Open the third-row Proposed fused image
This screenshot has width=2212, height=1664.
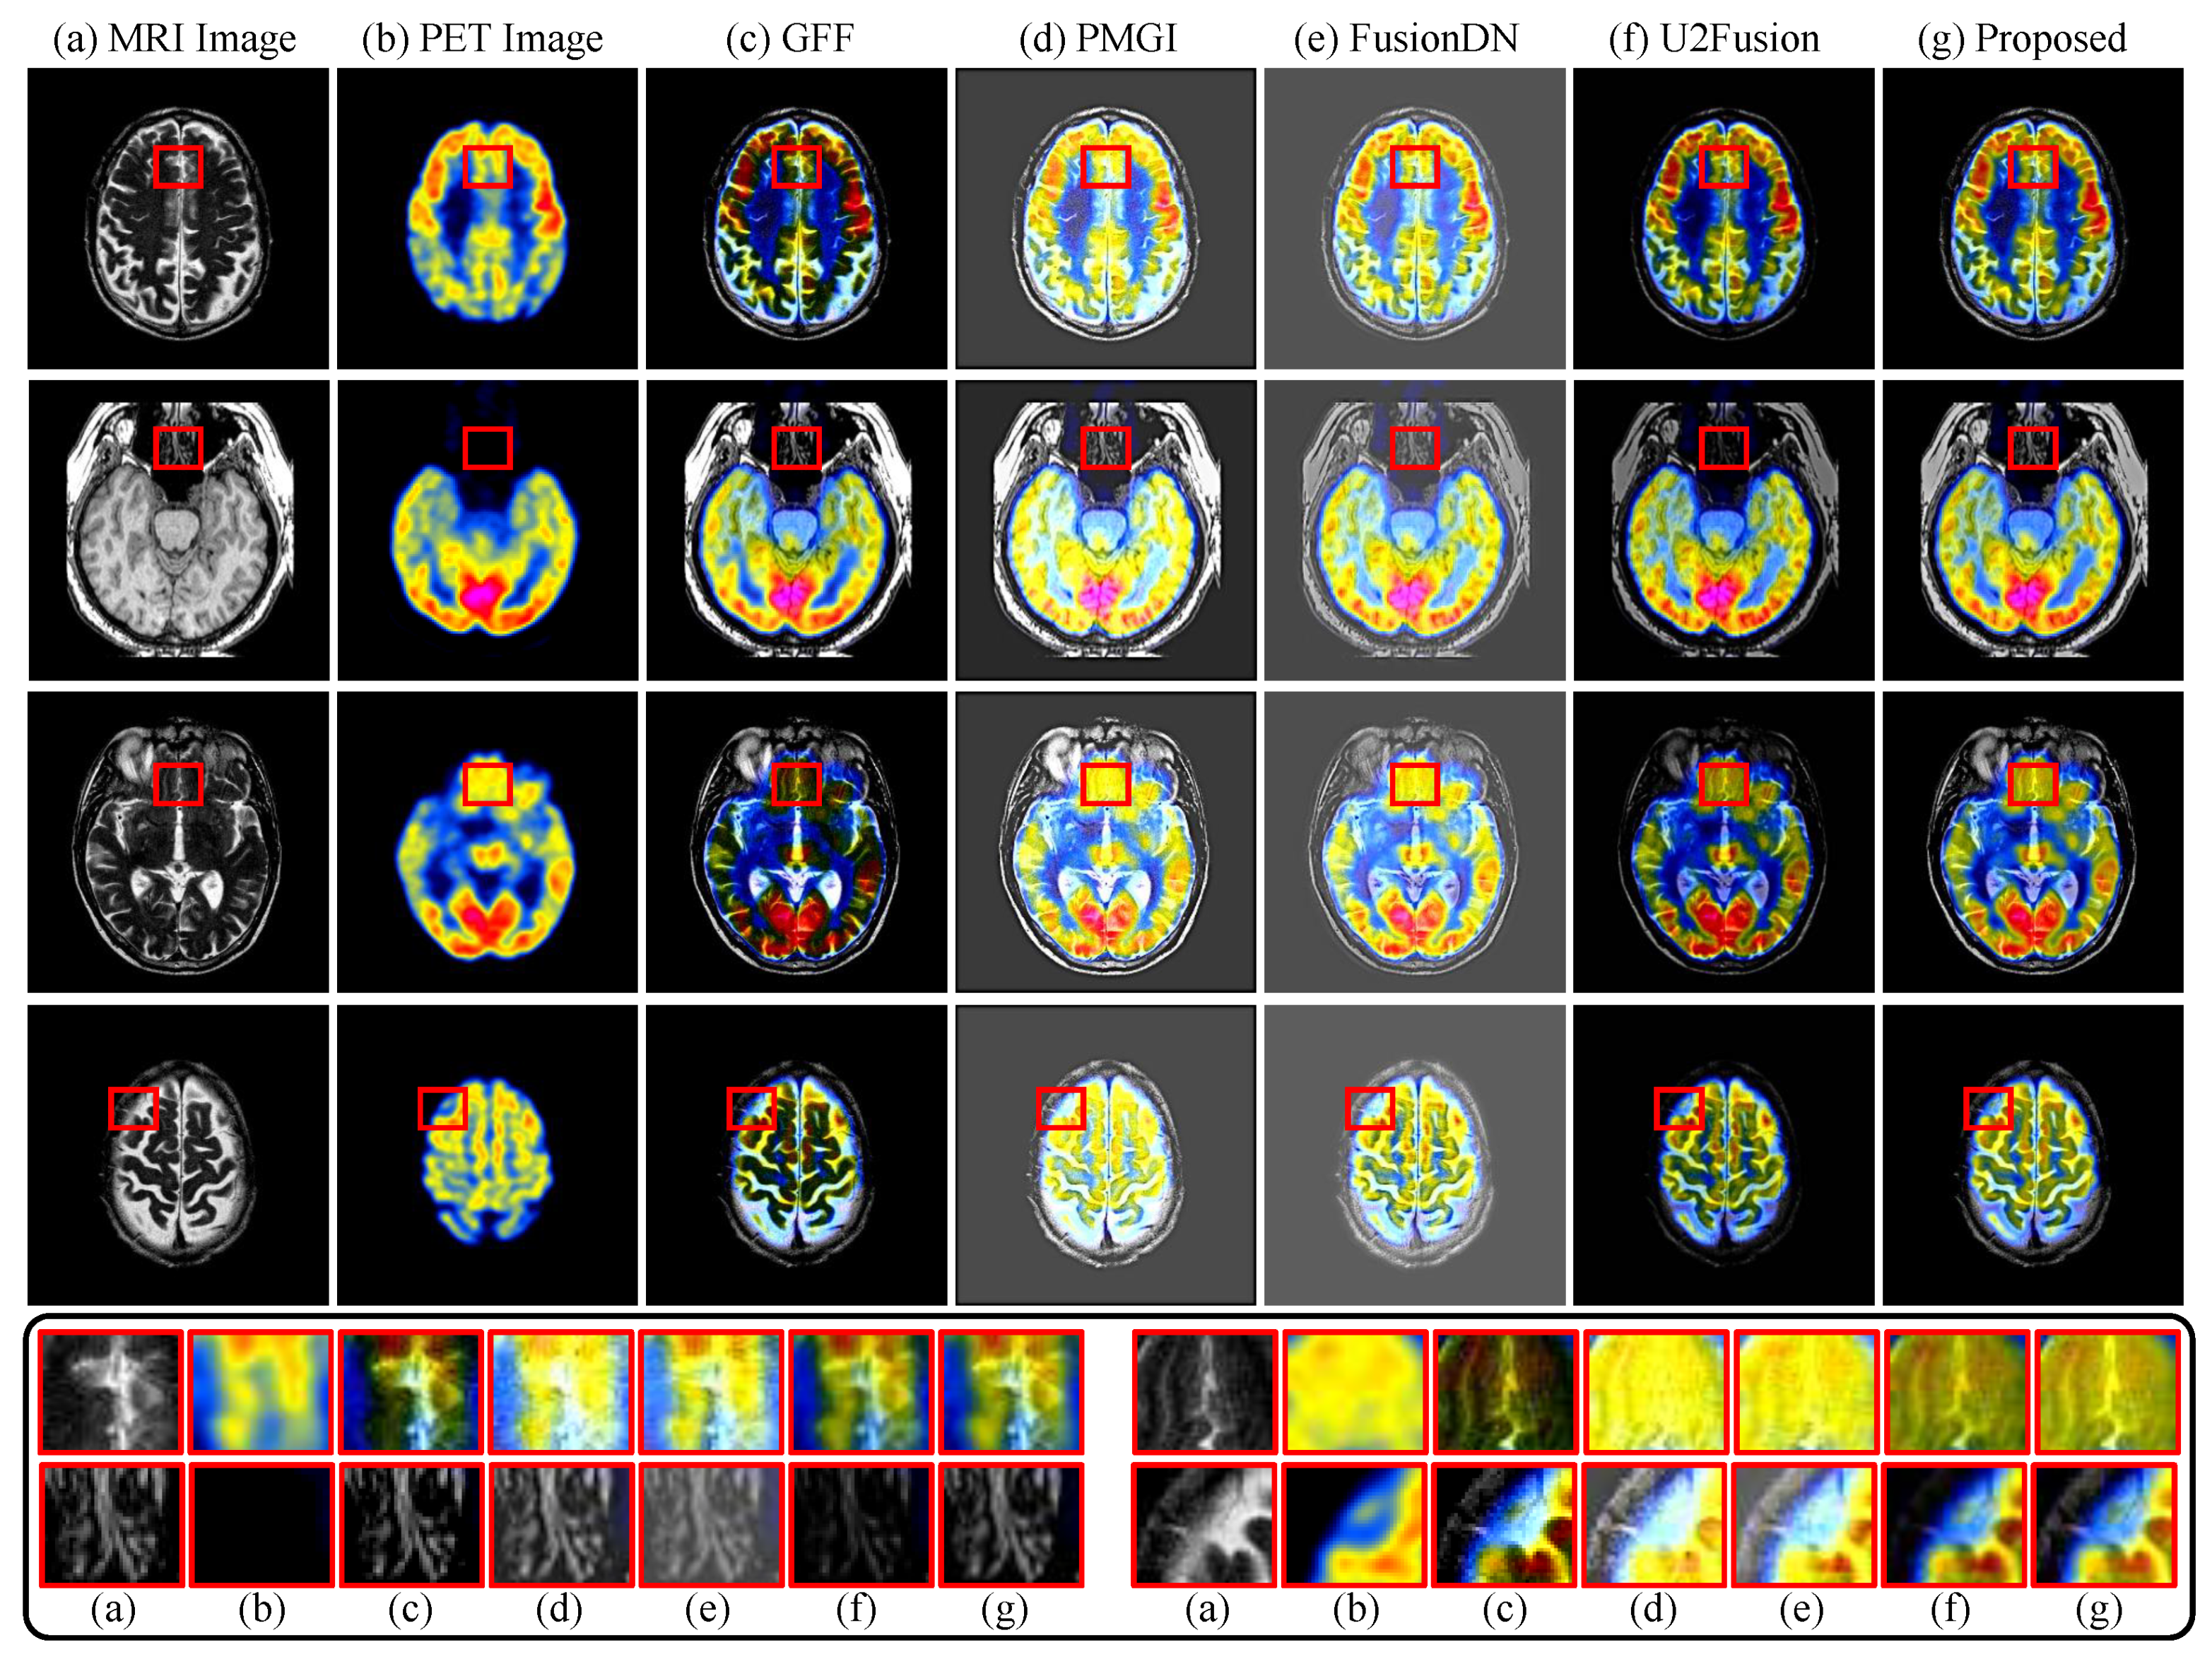pos(2032,842)
